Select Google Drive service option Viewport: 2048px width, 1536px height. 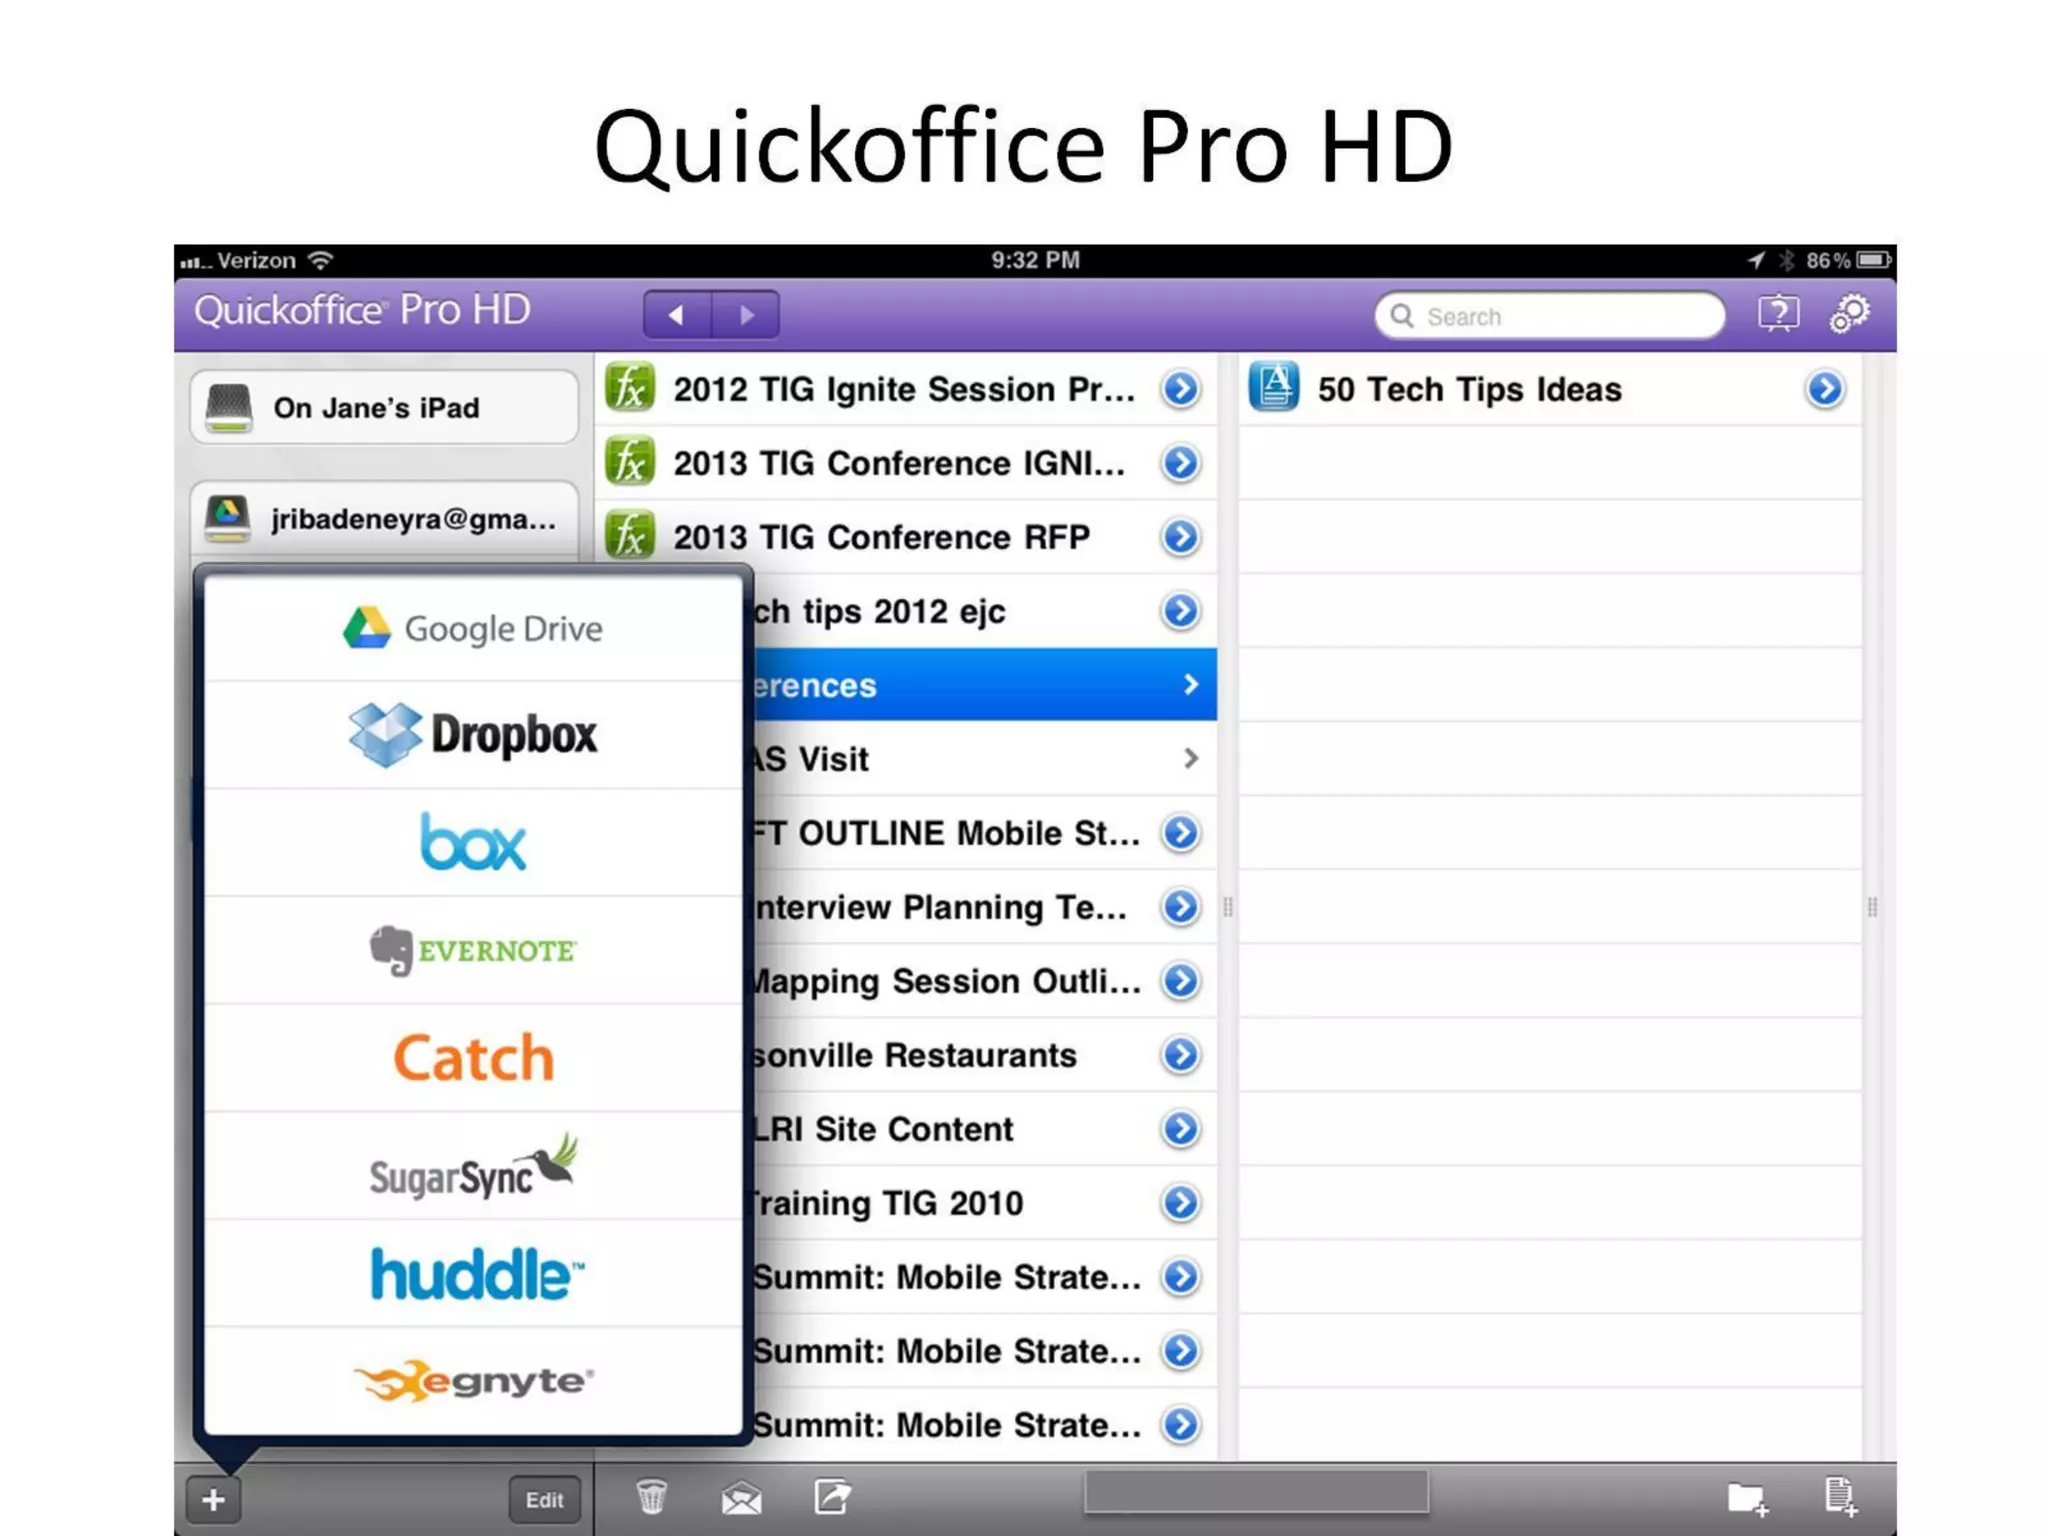[473, 628]
